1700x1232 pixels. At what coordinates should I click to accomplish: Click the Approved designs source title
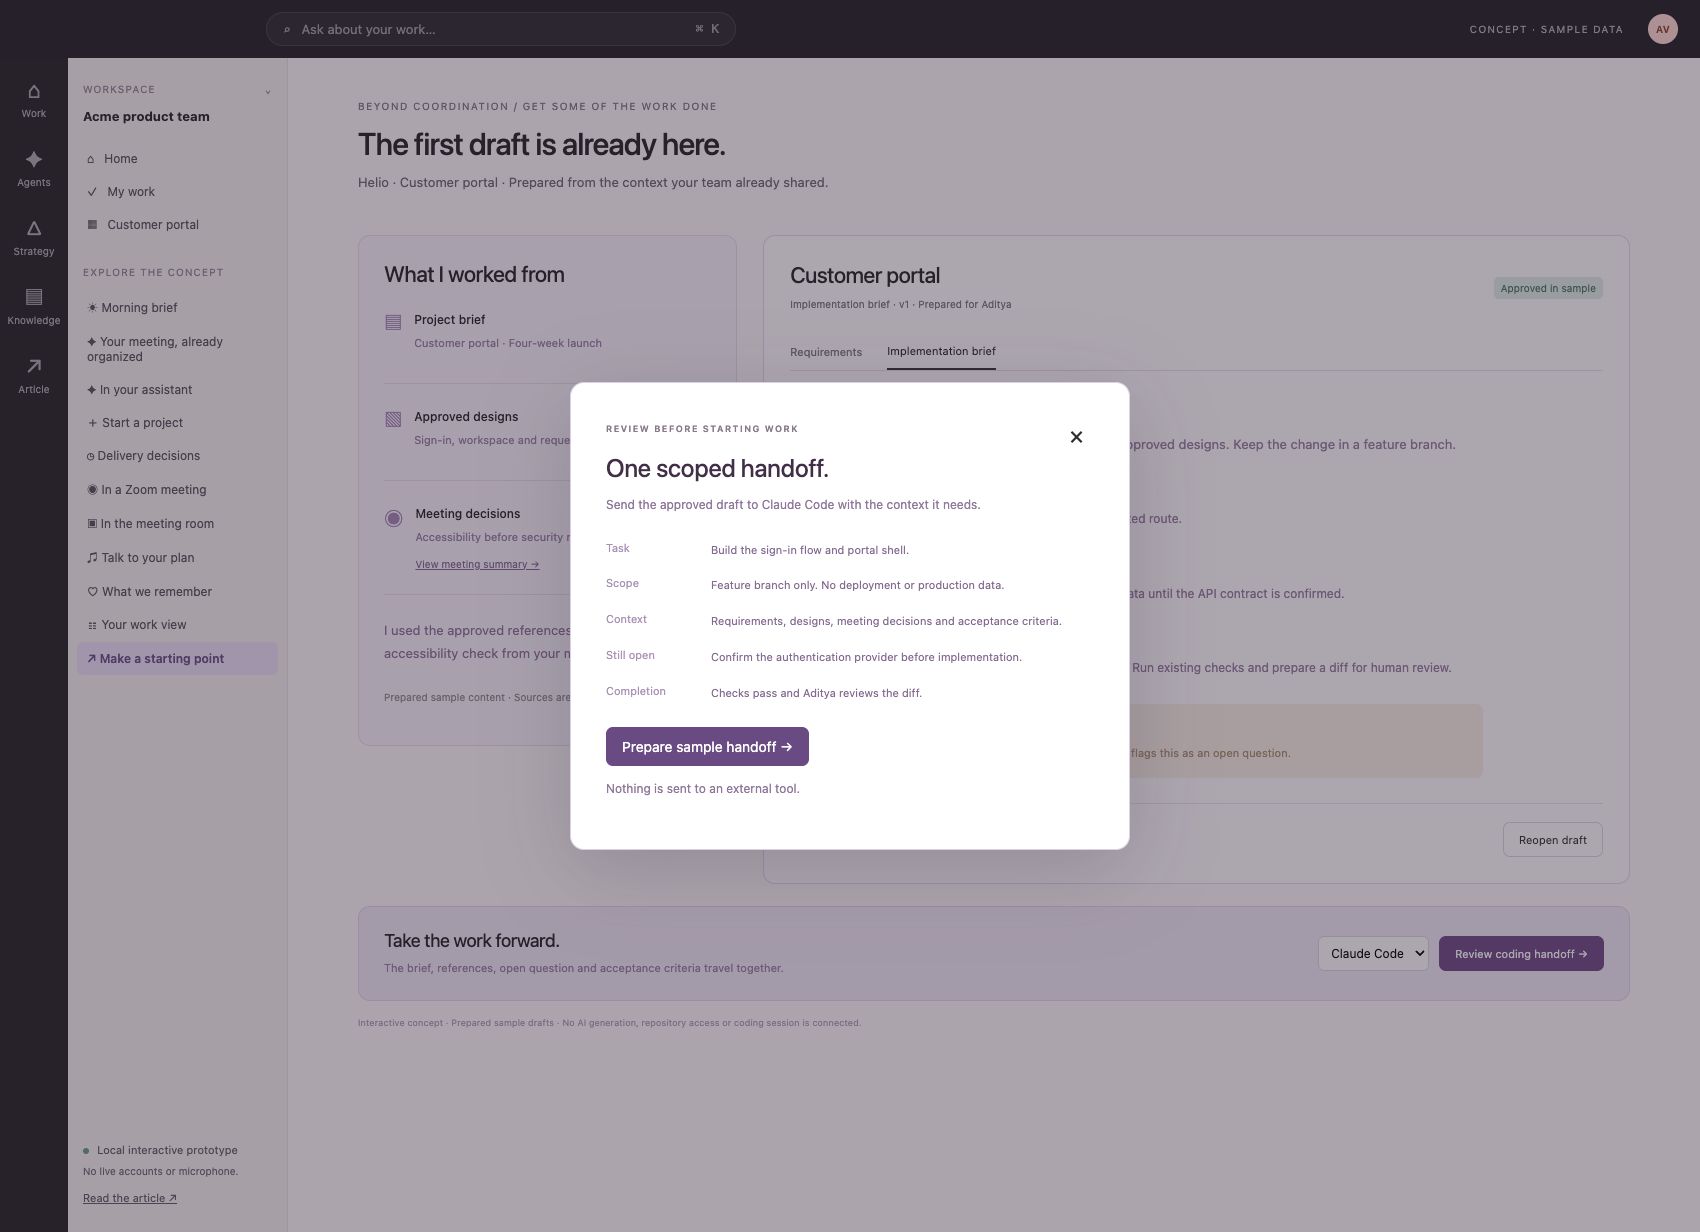(x=466, y=417)
